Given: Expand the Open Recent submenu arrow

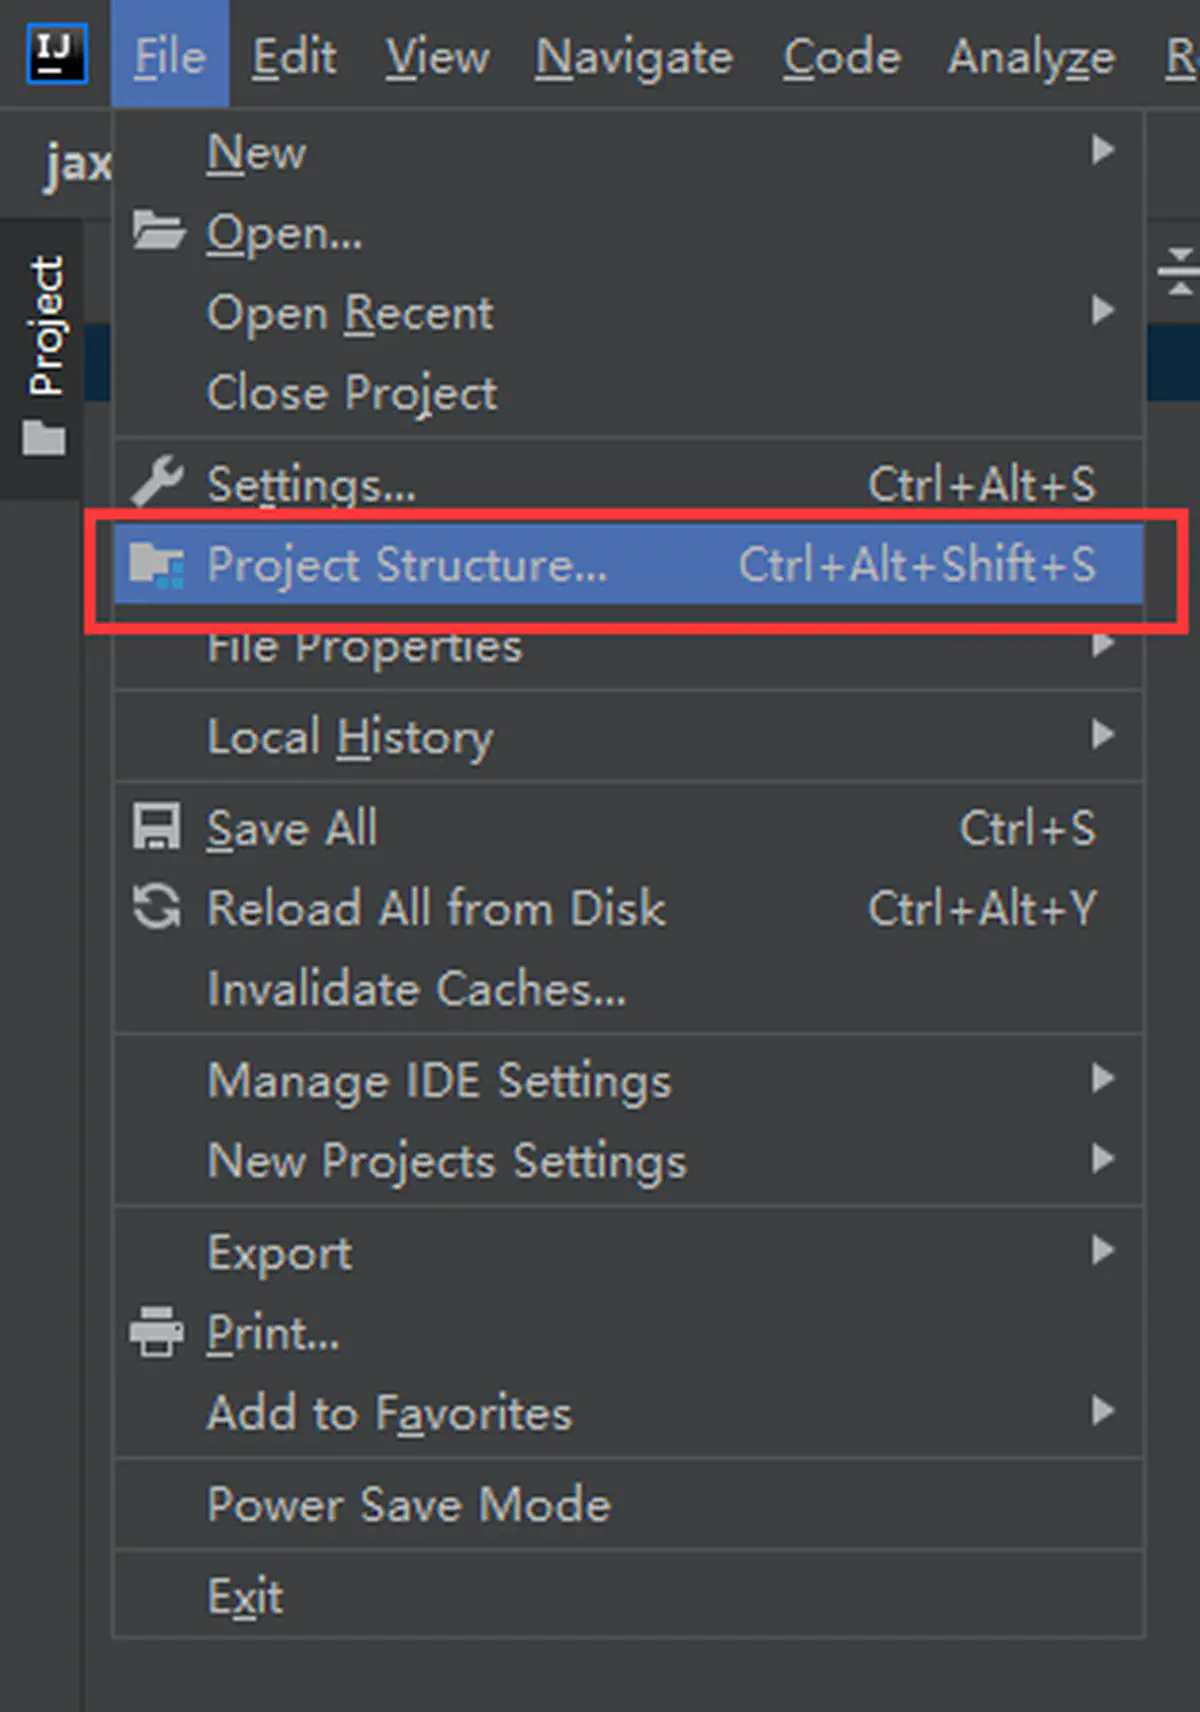Looking at the screenshot, I should pos(1102,310).
